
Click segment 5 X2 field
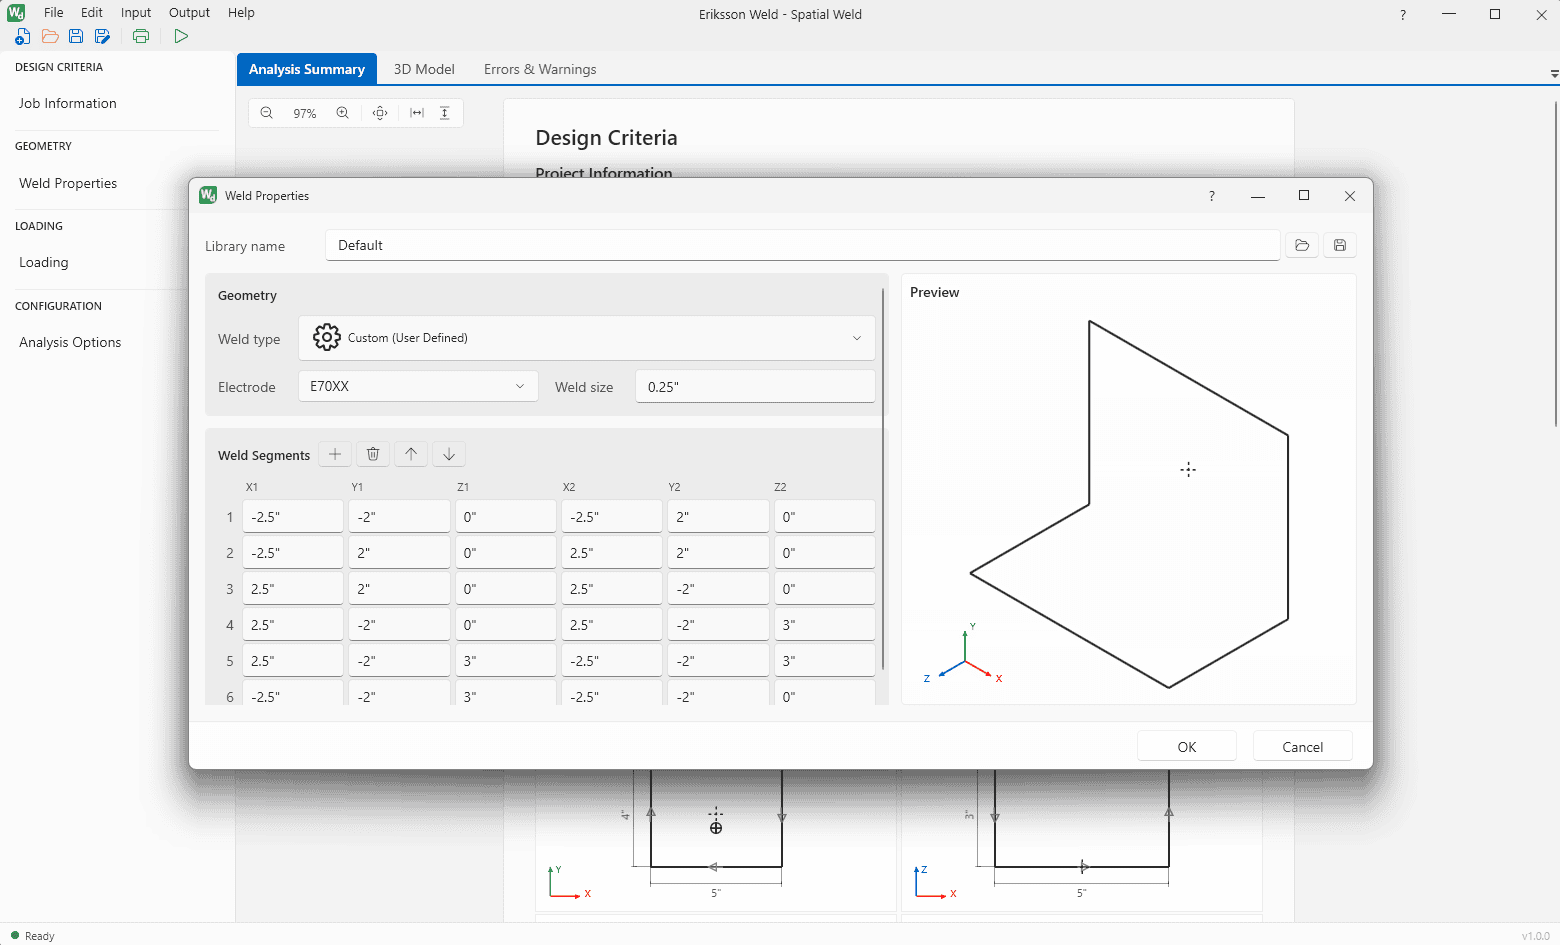612,661
